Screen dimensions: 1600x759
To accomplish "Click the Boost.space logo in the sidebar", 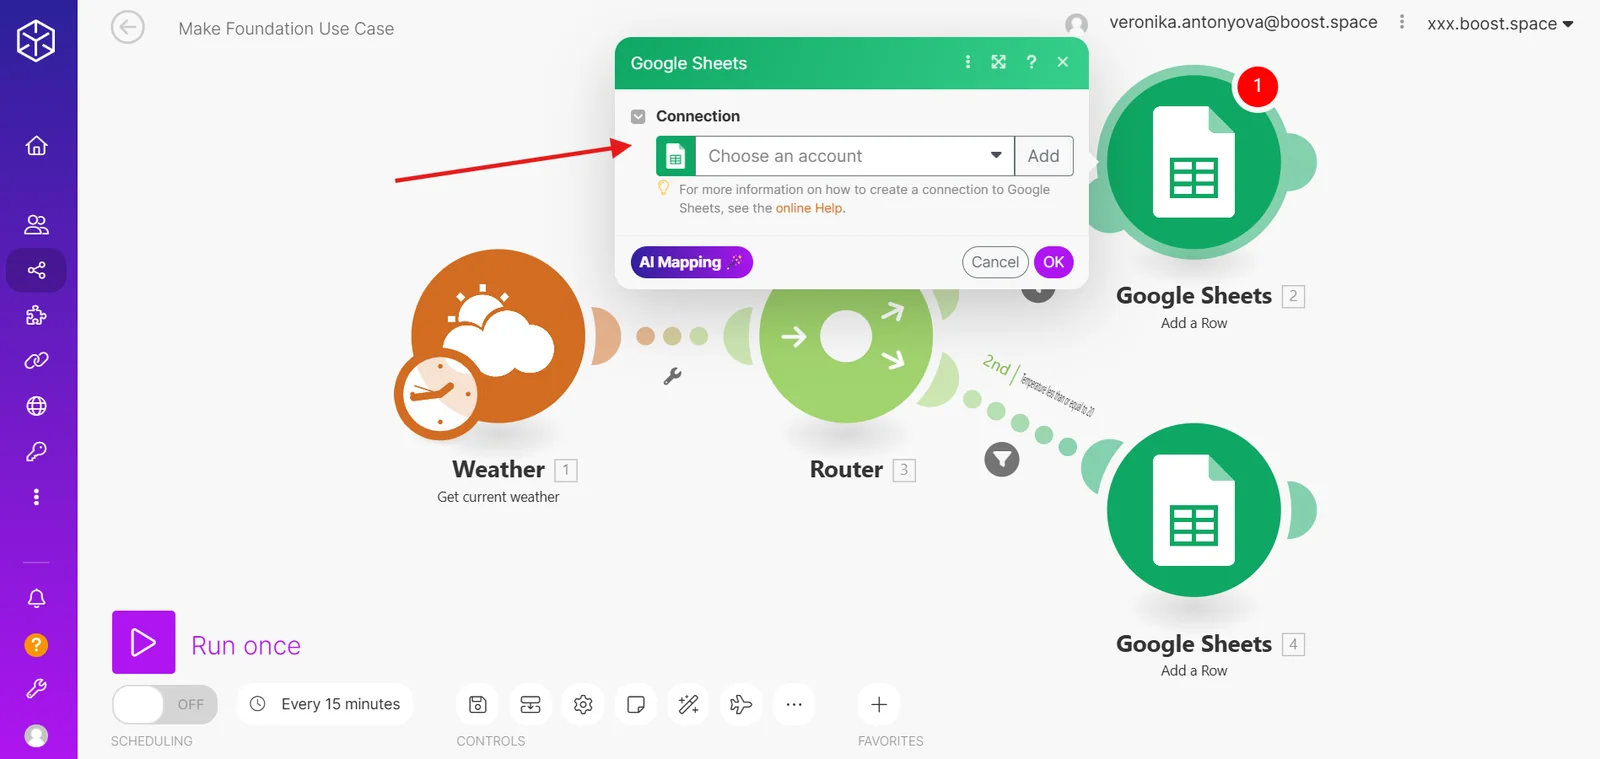I will coord(36,41).
